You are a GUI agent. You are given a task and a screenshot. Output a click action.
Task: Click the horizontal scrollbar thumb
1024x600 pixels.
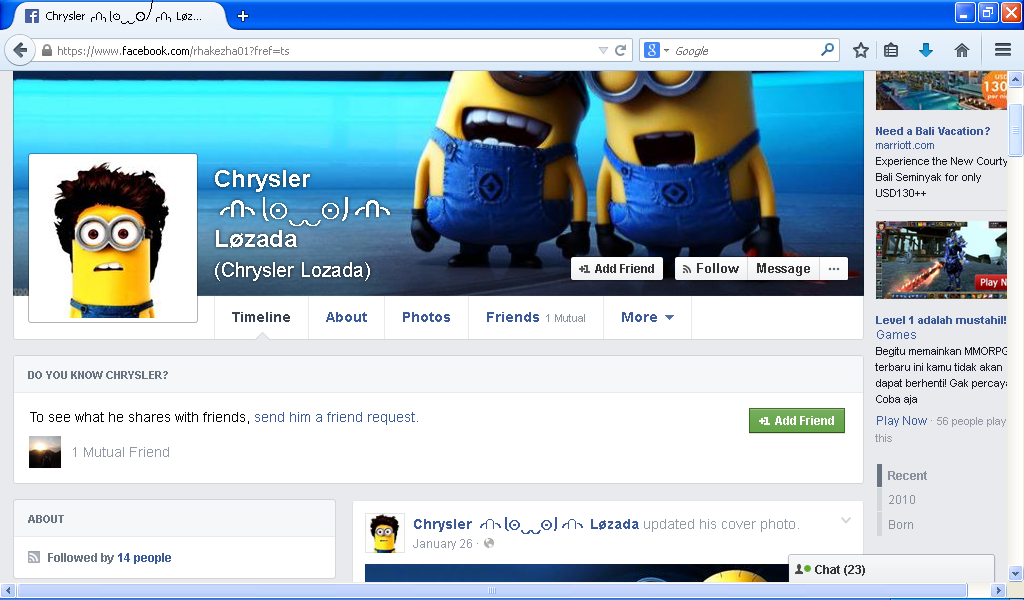pos(492,590)
